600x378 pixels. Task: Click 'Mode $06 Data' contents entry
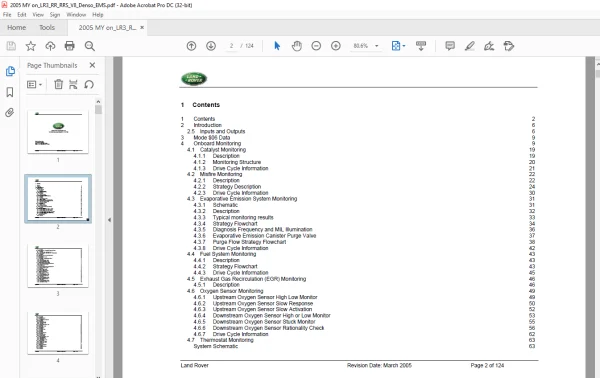pos(212,137)
